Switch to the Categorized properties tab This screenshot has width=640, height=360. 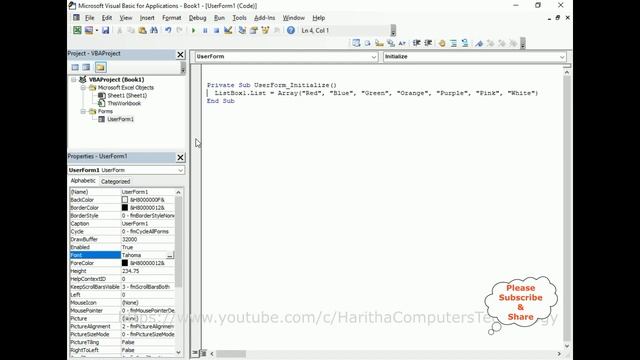(x=116, y=182)
